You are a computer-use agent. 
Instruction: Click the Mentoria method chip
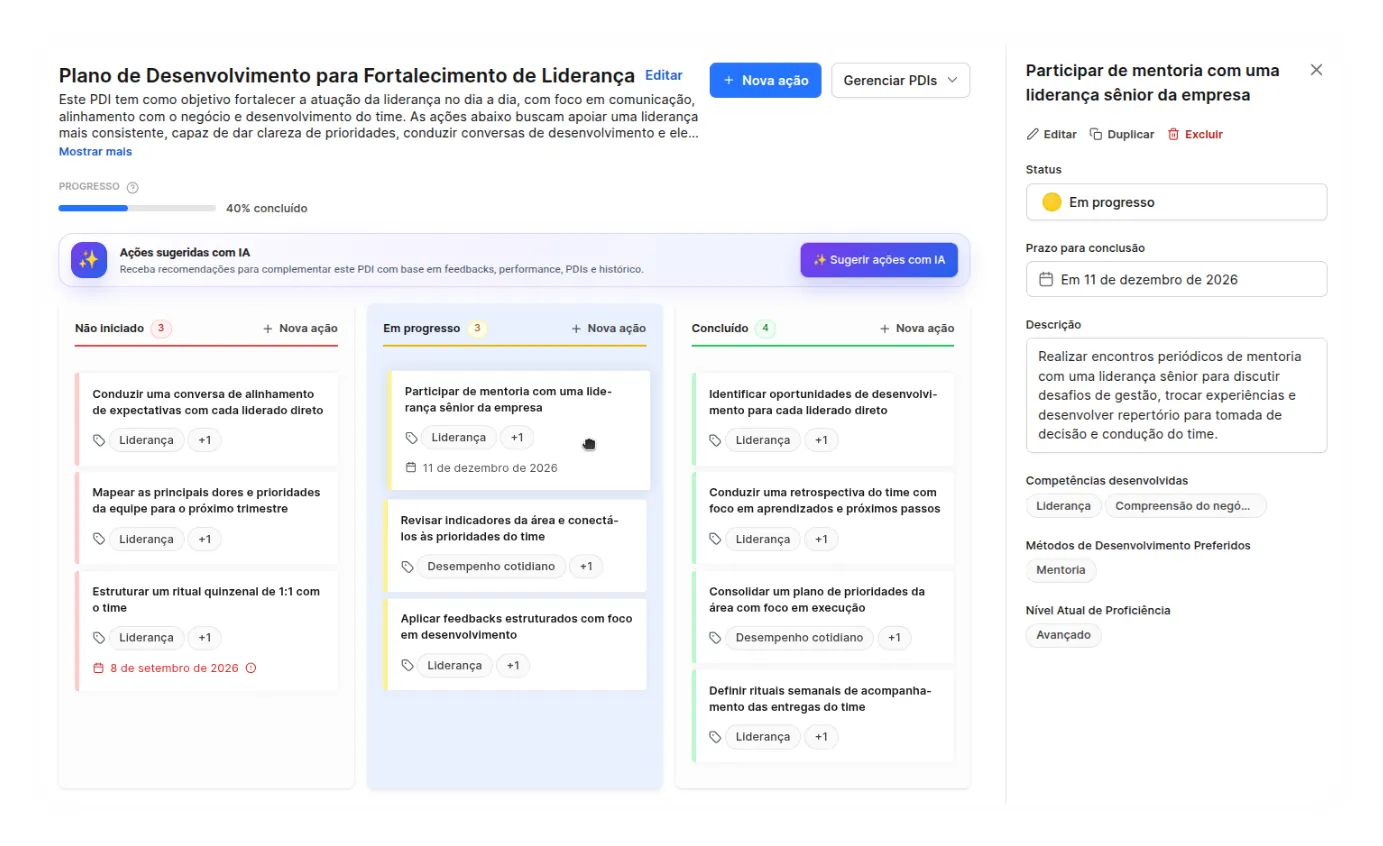pyautogui.click(x=1061, y=570)
